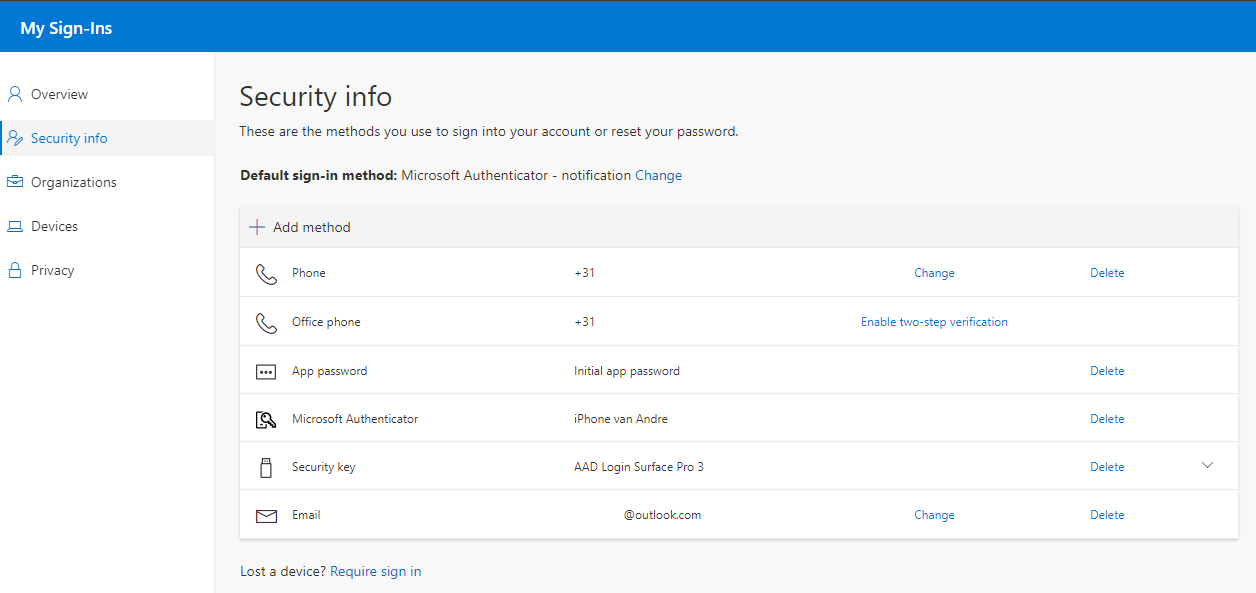Click the Security key USB icon

pyautogui.click(x=266, y=467)
